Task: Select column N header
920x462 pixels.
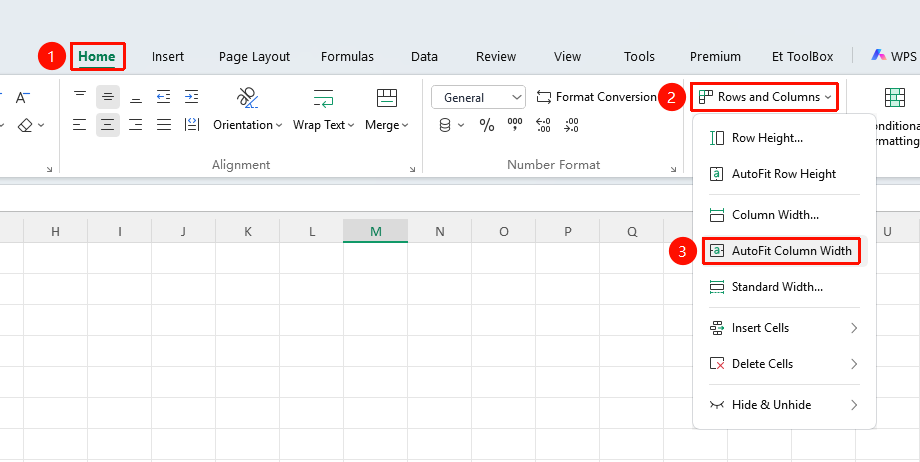Action: pyautogui.click(x=439, y=231)
